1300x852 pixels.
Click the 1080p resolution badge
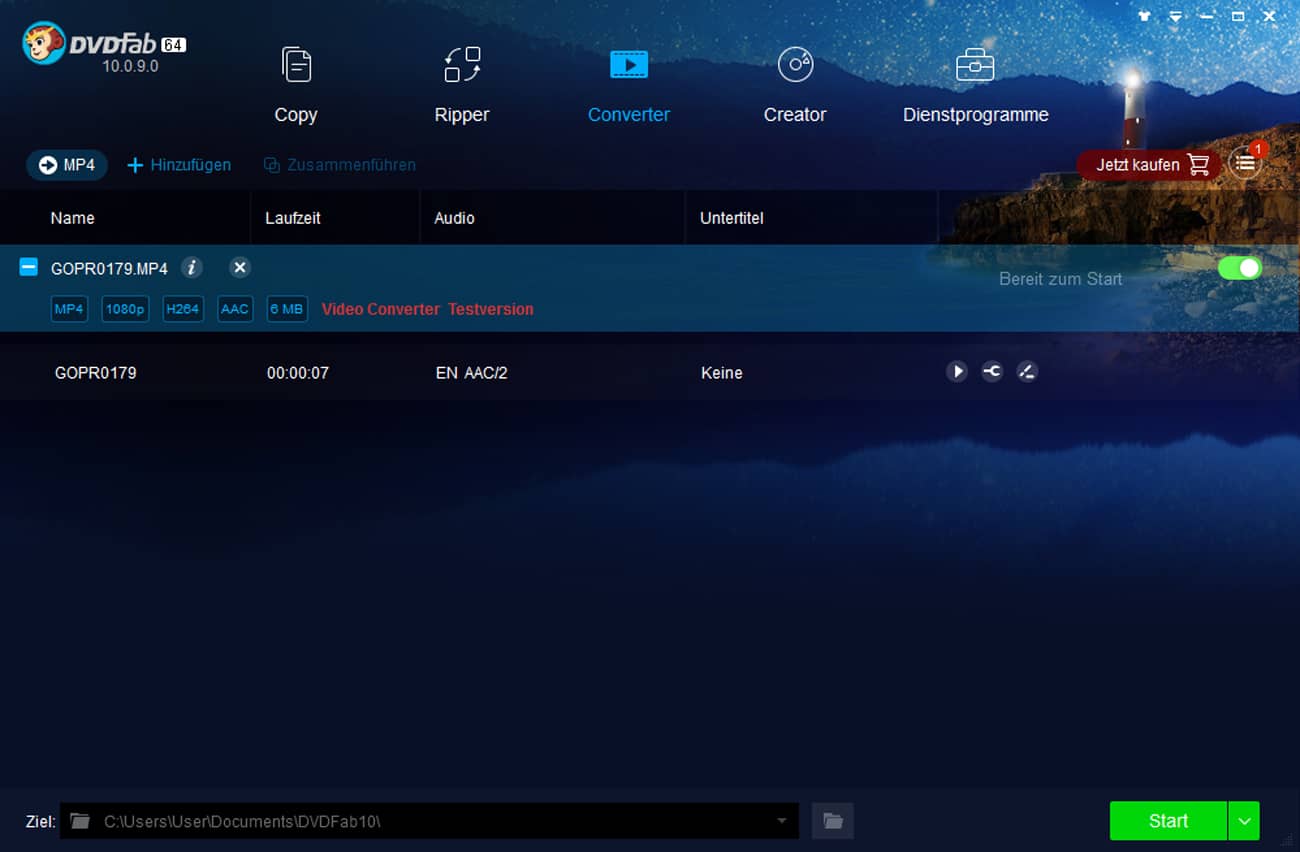coord(125,309)
